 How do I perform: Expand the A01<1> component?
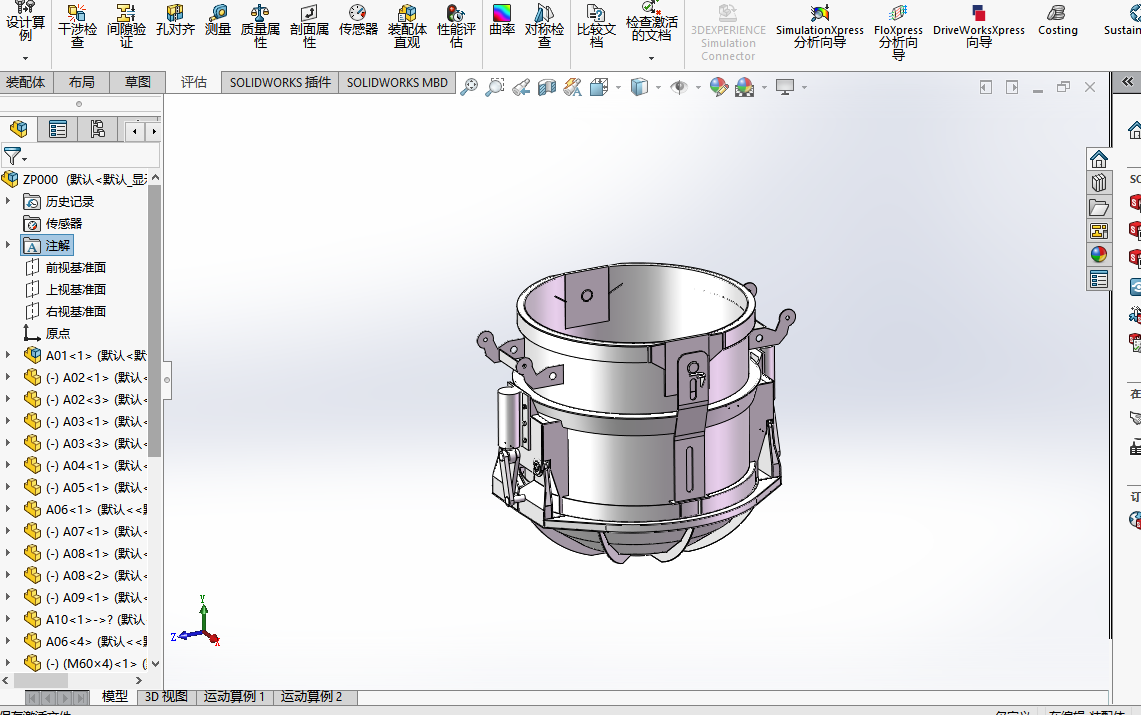8,355
